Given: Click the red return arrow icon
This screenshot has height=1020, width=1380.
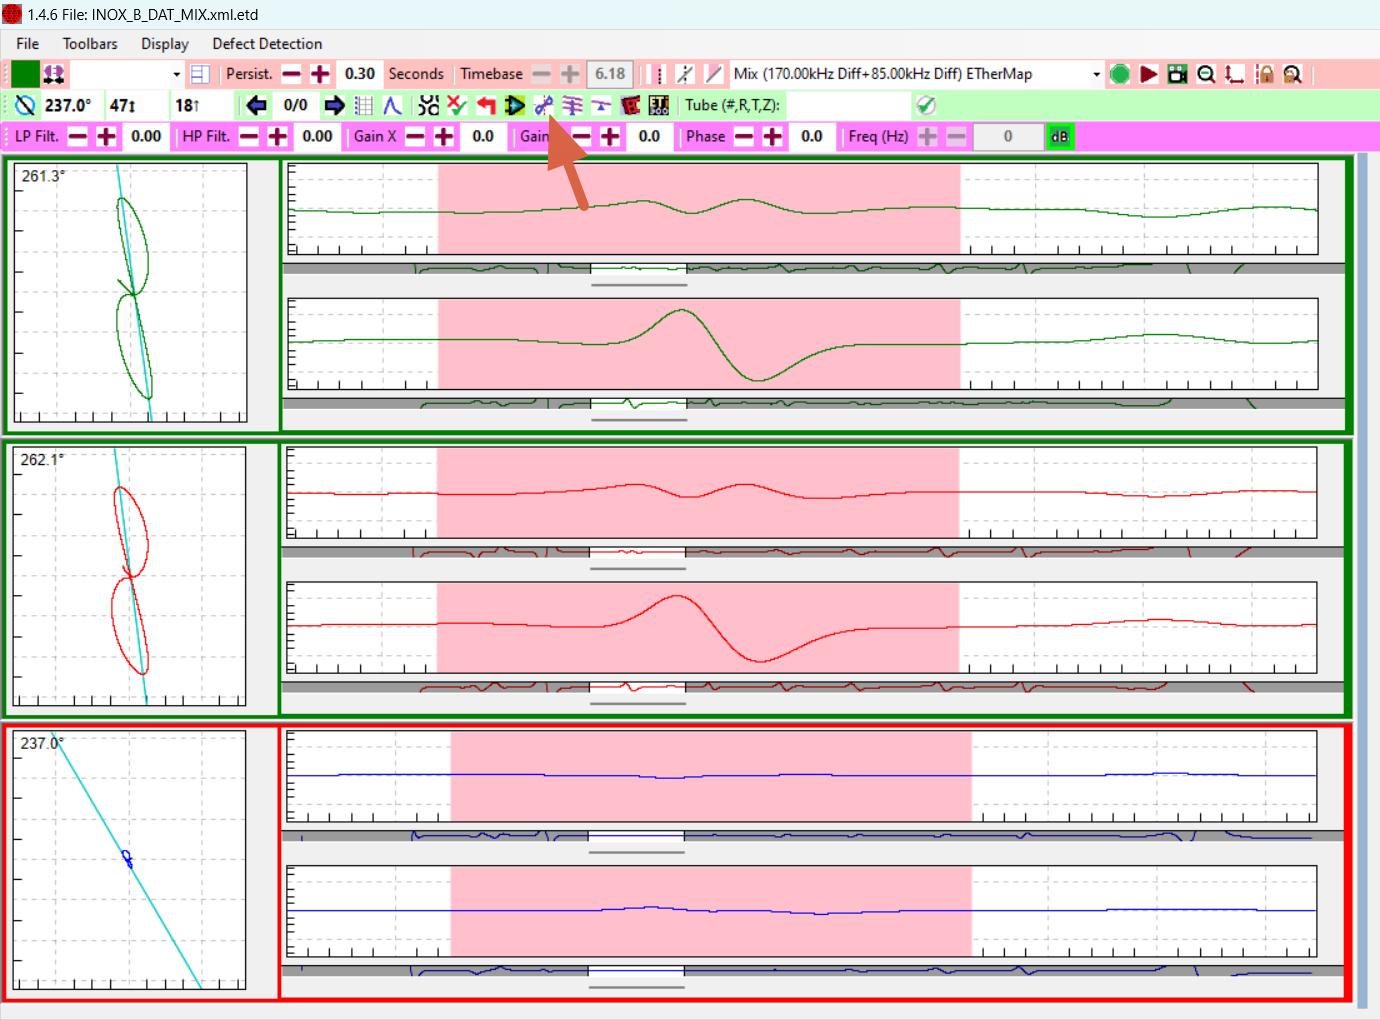Looking at the screenshot, I should tap(486, 105).
